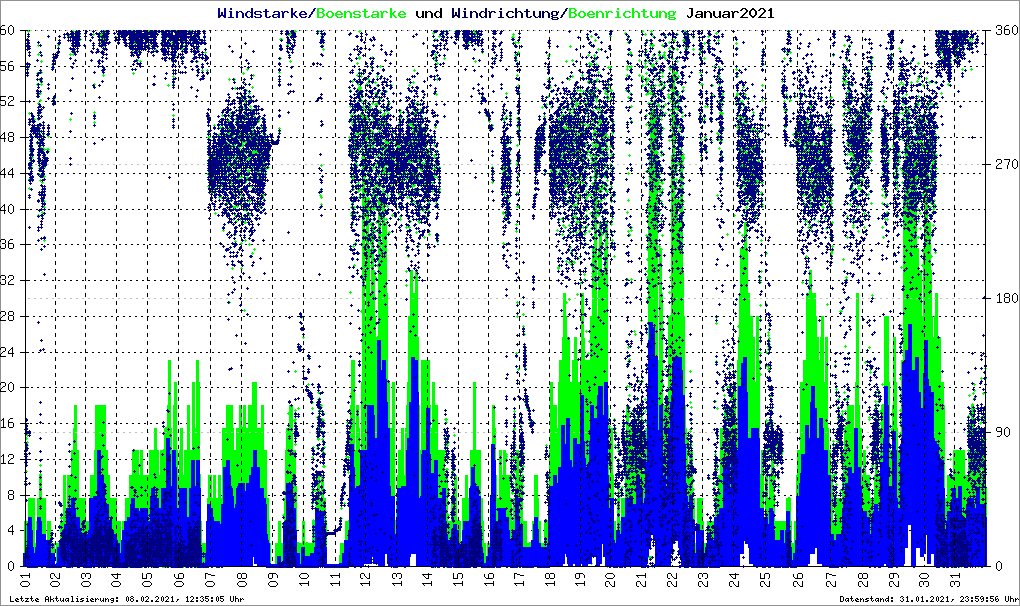Click day label 04 on the x-axis
The height and width of the screenshot is (606, 1020).
pyautogui.click(x=118, y=579)
